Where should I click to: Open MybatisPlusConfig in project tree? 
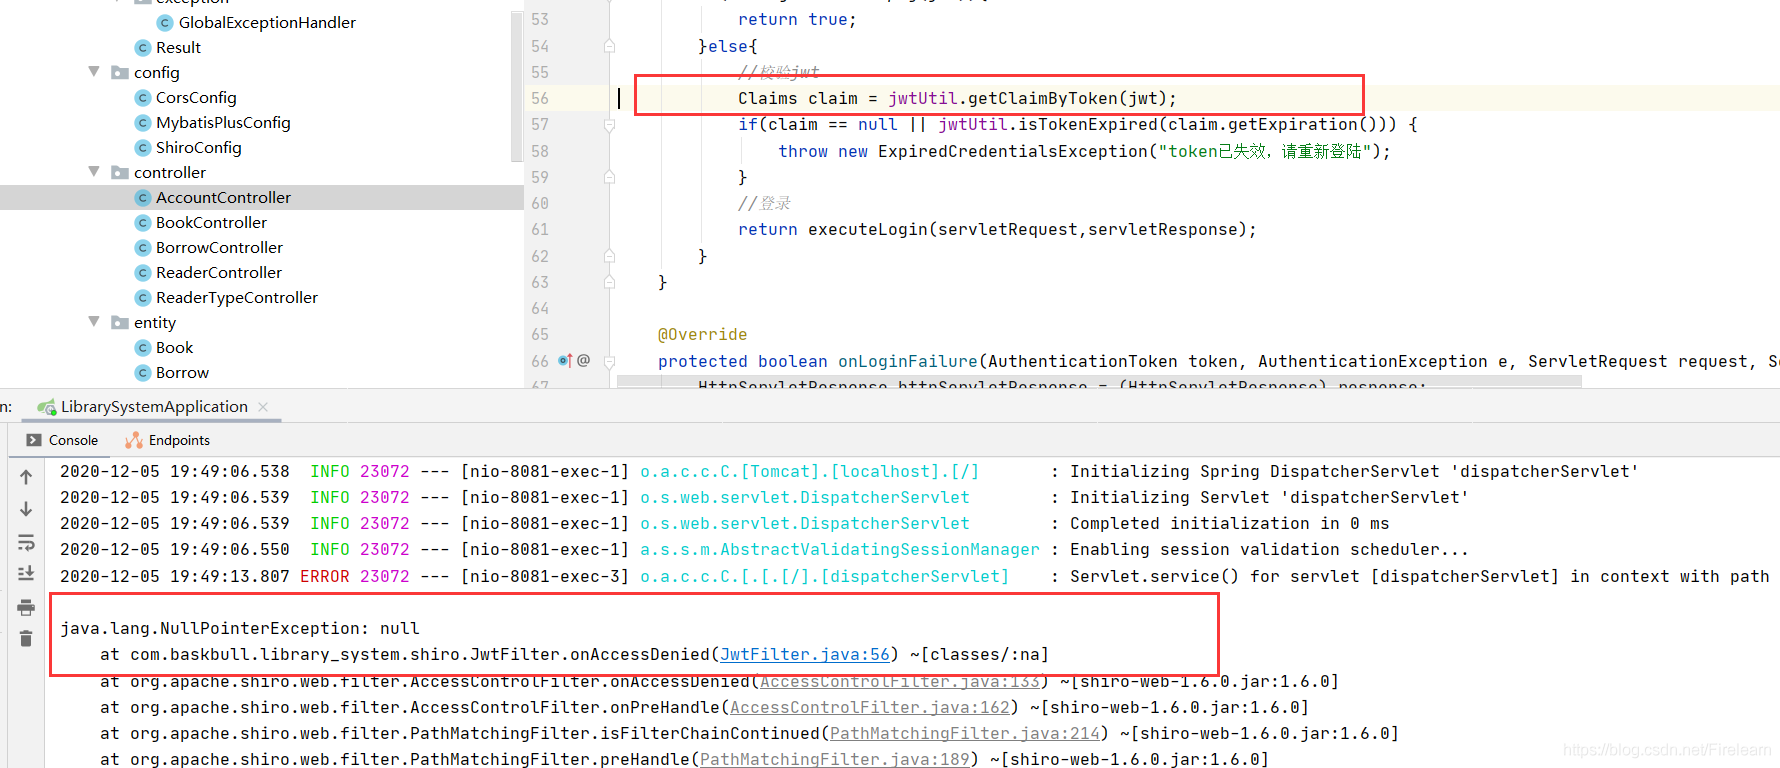[x=223, y=122]
